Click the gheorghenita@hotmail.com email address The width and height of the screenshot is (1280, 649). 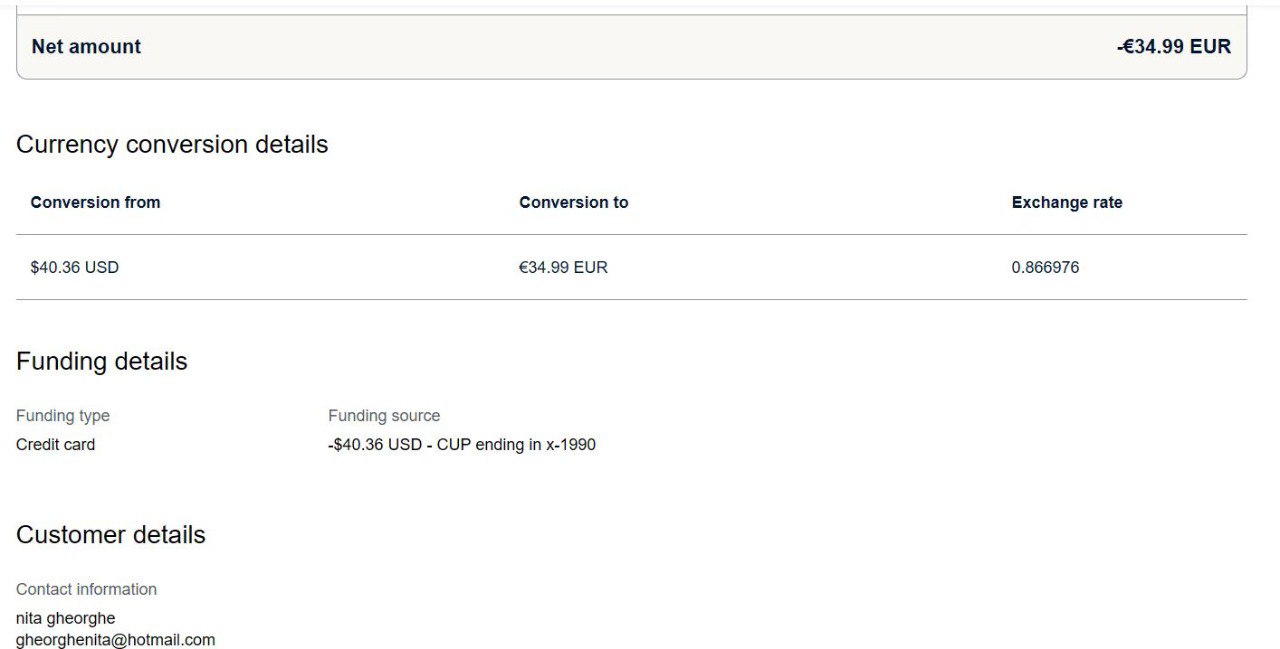coord(116,640)
